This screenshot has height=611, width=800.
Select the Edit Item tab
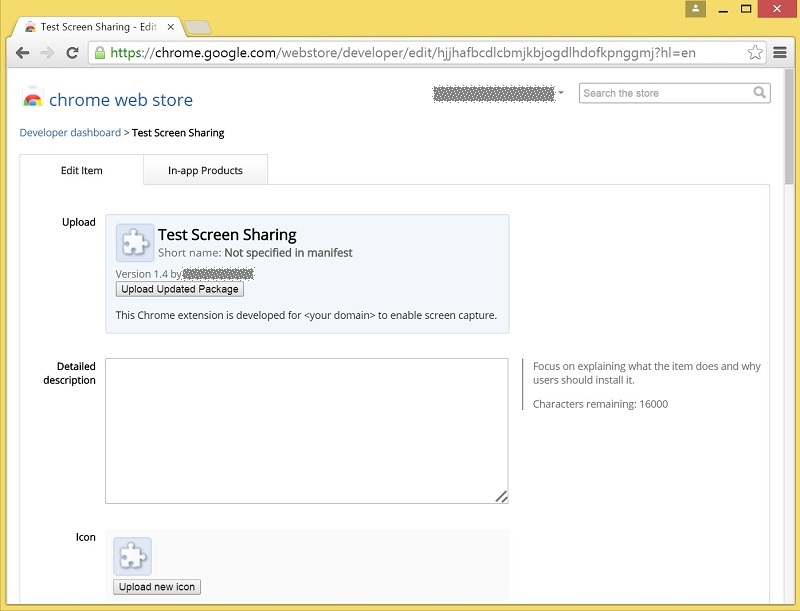pyautogui.click(x=81, y=171)
